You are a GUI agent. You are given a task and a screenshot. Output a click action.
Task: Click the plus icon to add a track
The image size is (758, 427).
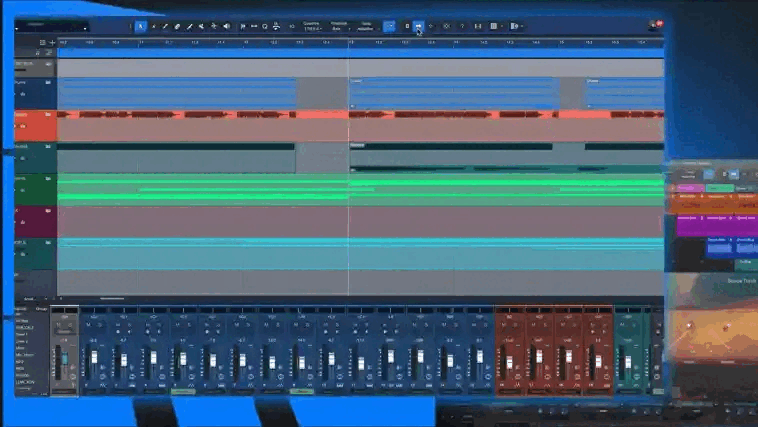click(52, 43)
